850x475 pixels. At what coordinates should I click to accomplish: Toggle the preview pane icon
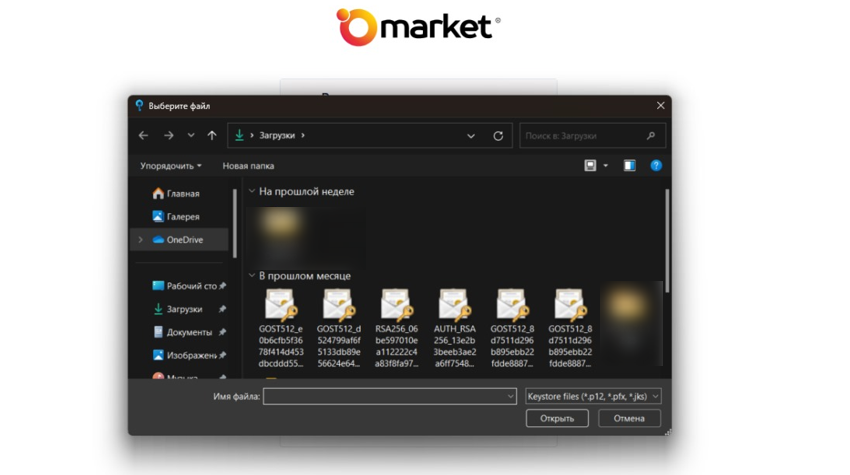[629, 166]
